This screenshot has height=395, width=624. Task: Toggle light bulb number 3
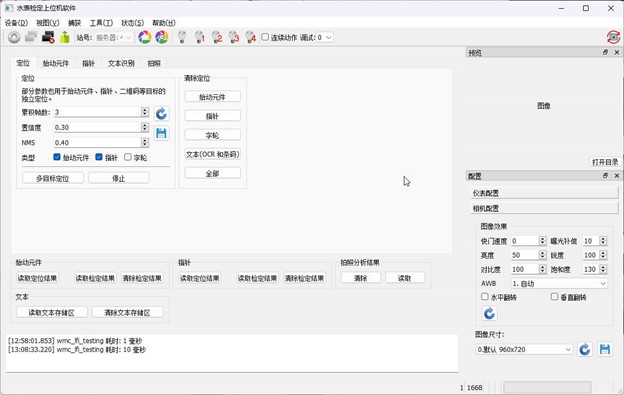point(234,37)
